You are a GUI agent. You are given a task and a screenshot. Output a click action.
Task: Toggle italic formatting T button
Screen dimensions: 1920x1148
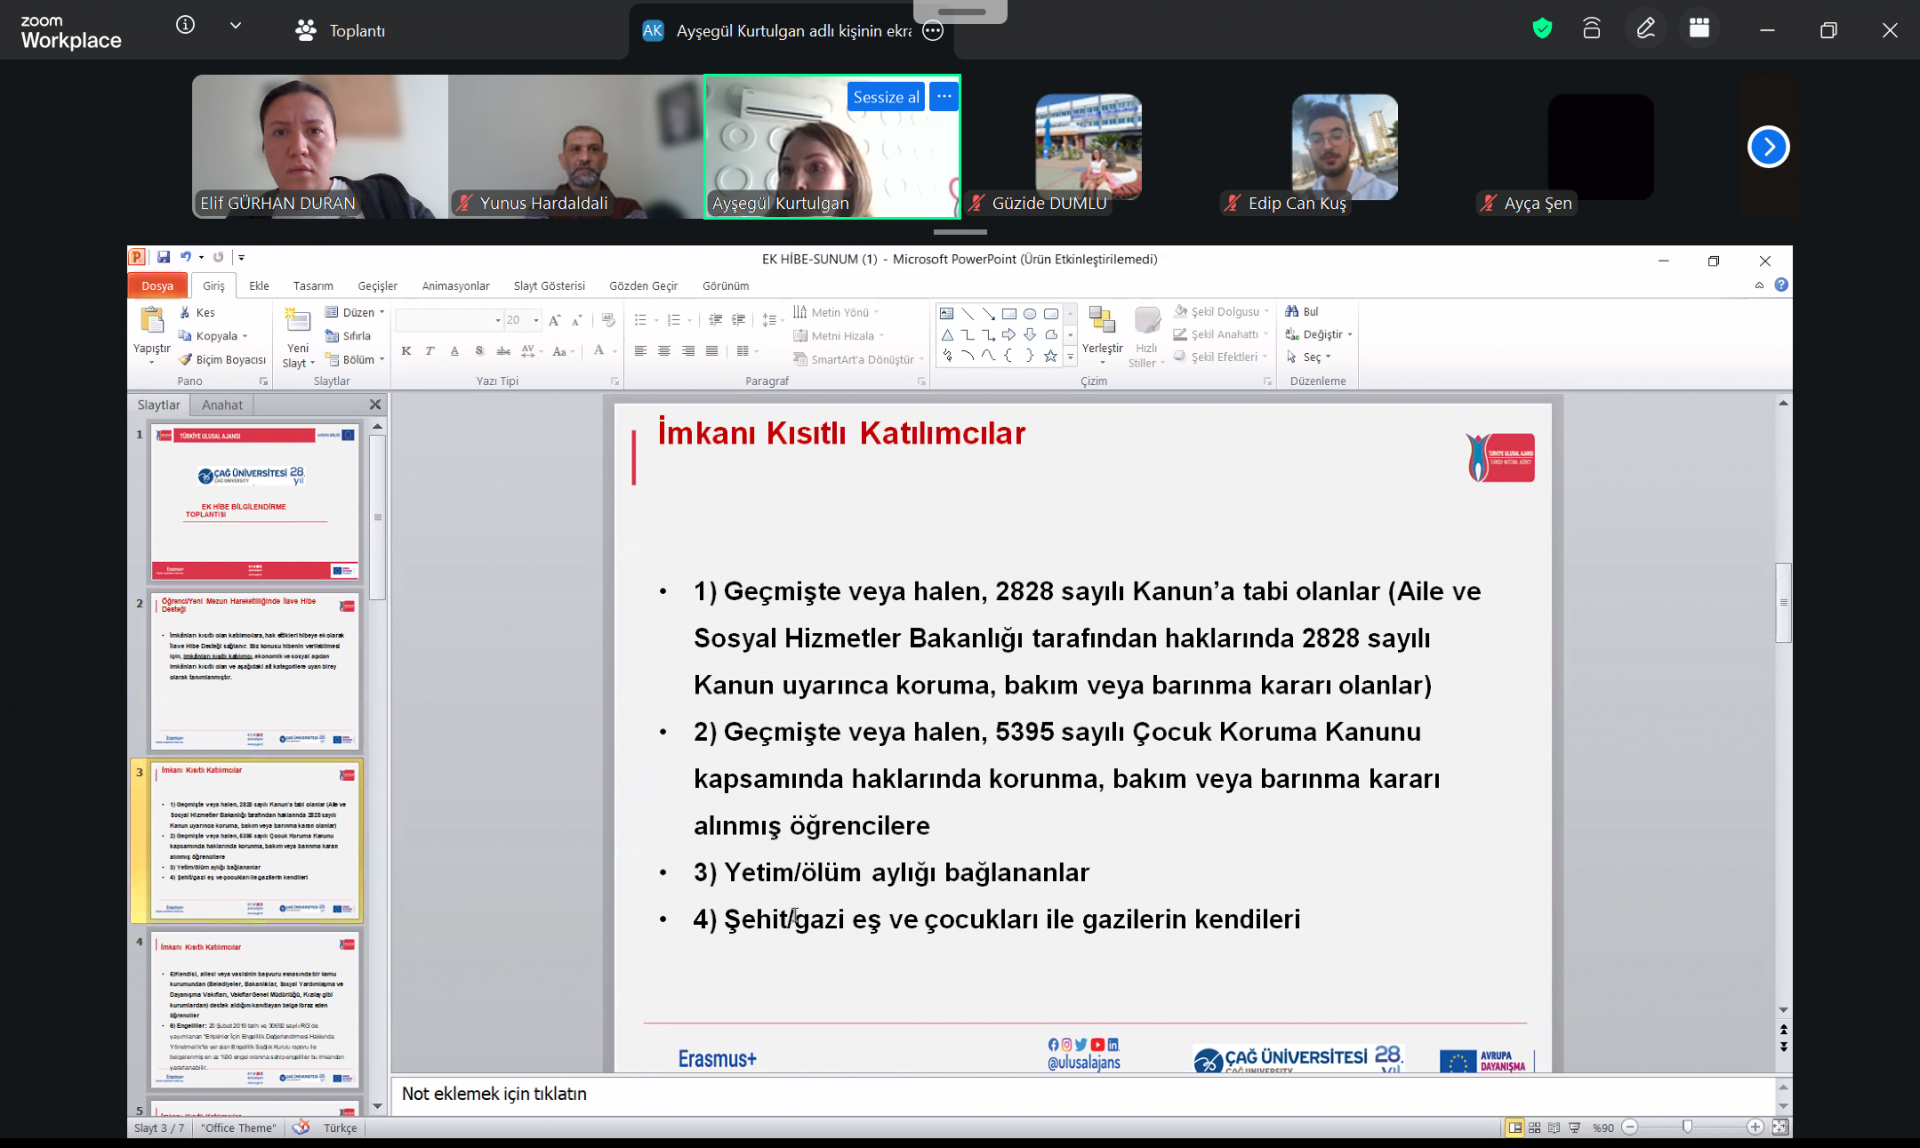pyautogui.click(x=430, y=351)
